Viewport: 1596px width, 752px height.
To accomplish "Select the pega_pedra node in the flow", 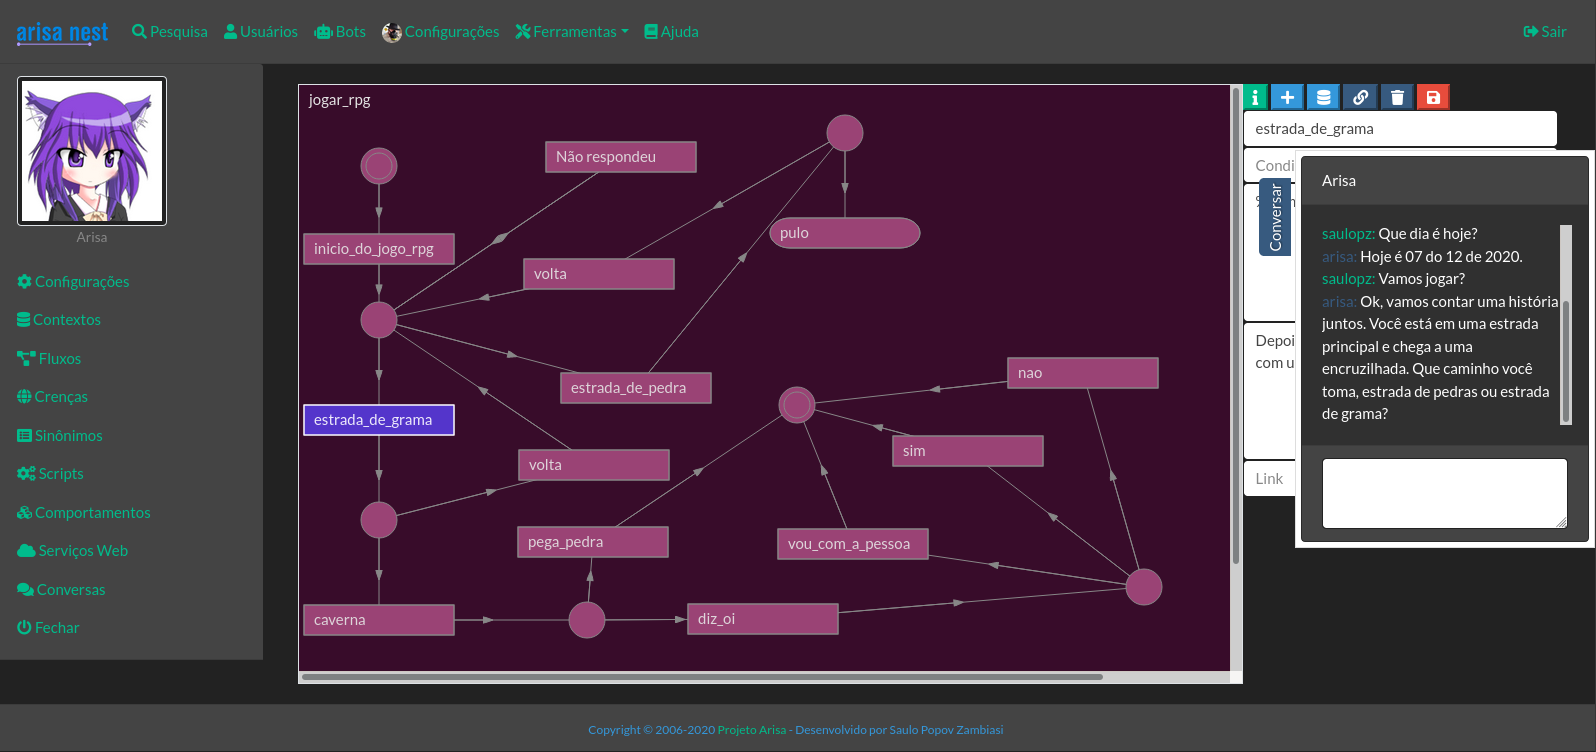I will (x=592, y=542).
